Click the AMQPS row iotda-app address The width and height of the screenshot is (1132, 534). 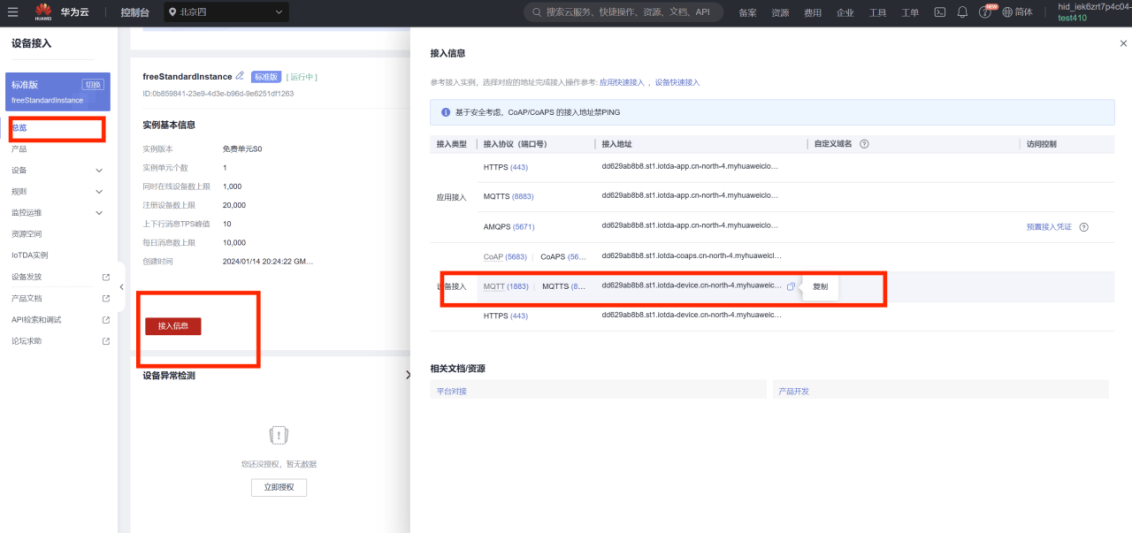691,227
